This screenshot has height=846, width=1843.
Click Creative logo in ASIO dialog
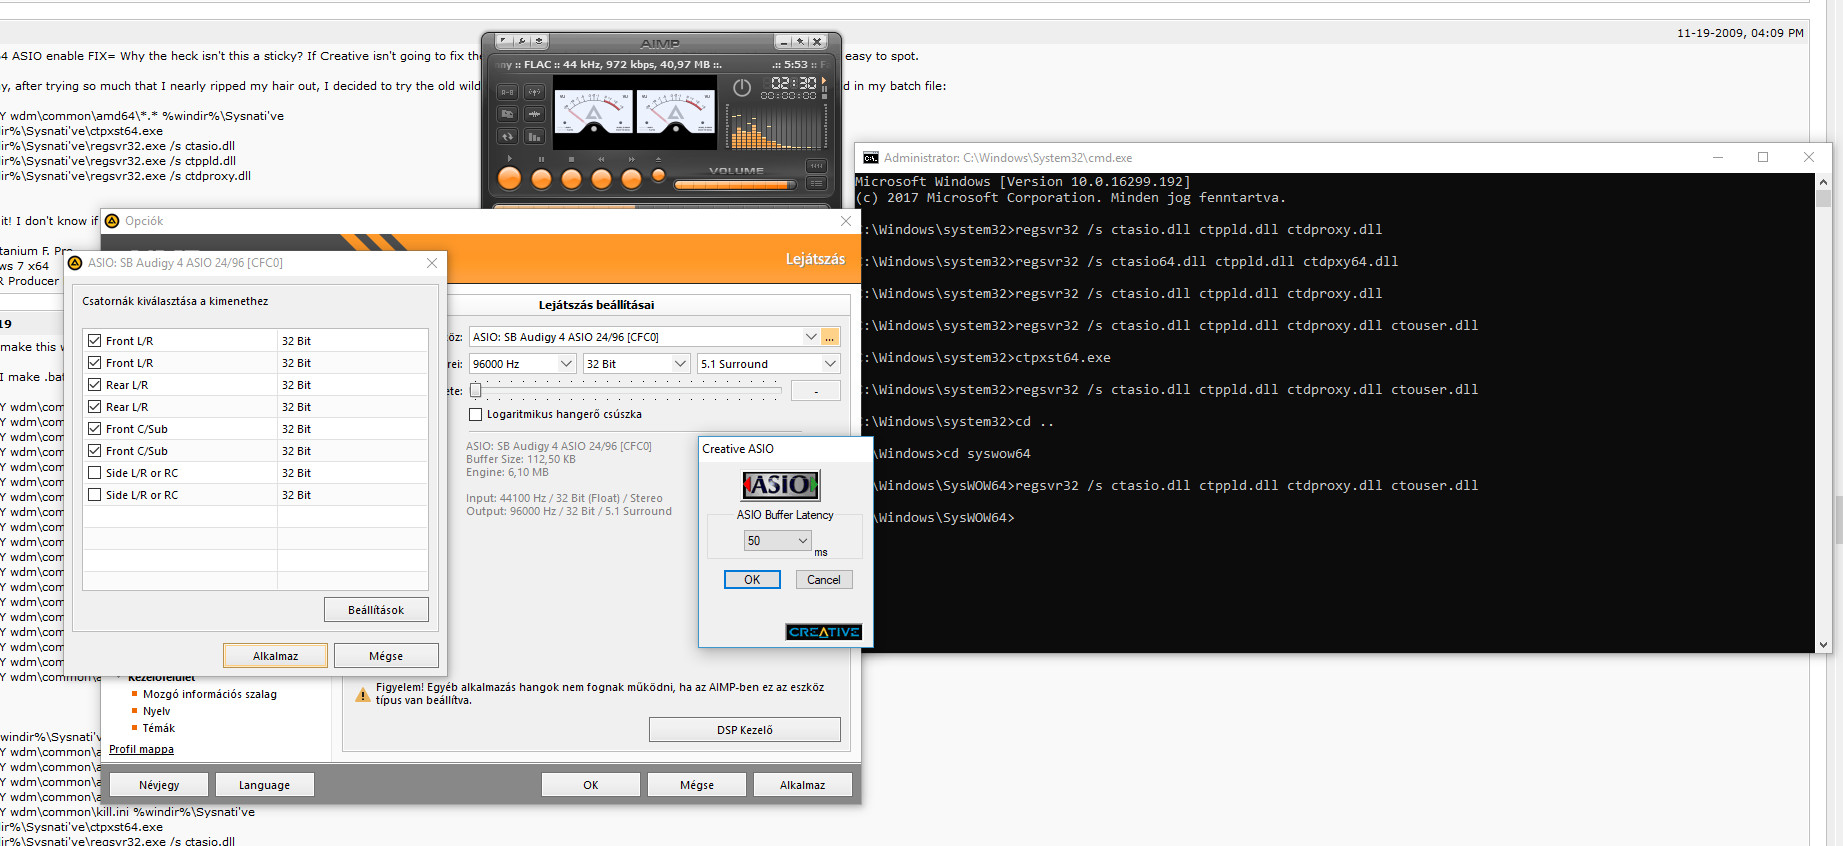point(824,632)
